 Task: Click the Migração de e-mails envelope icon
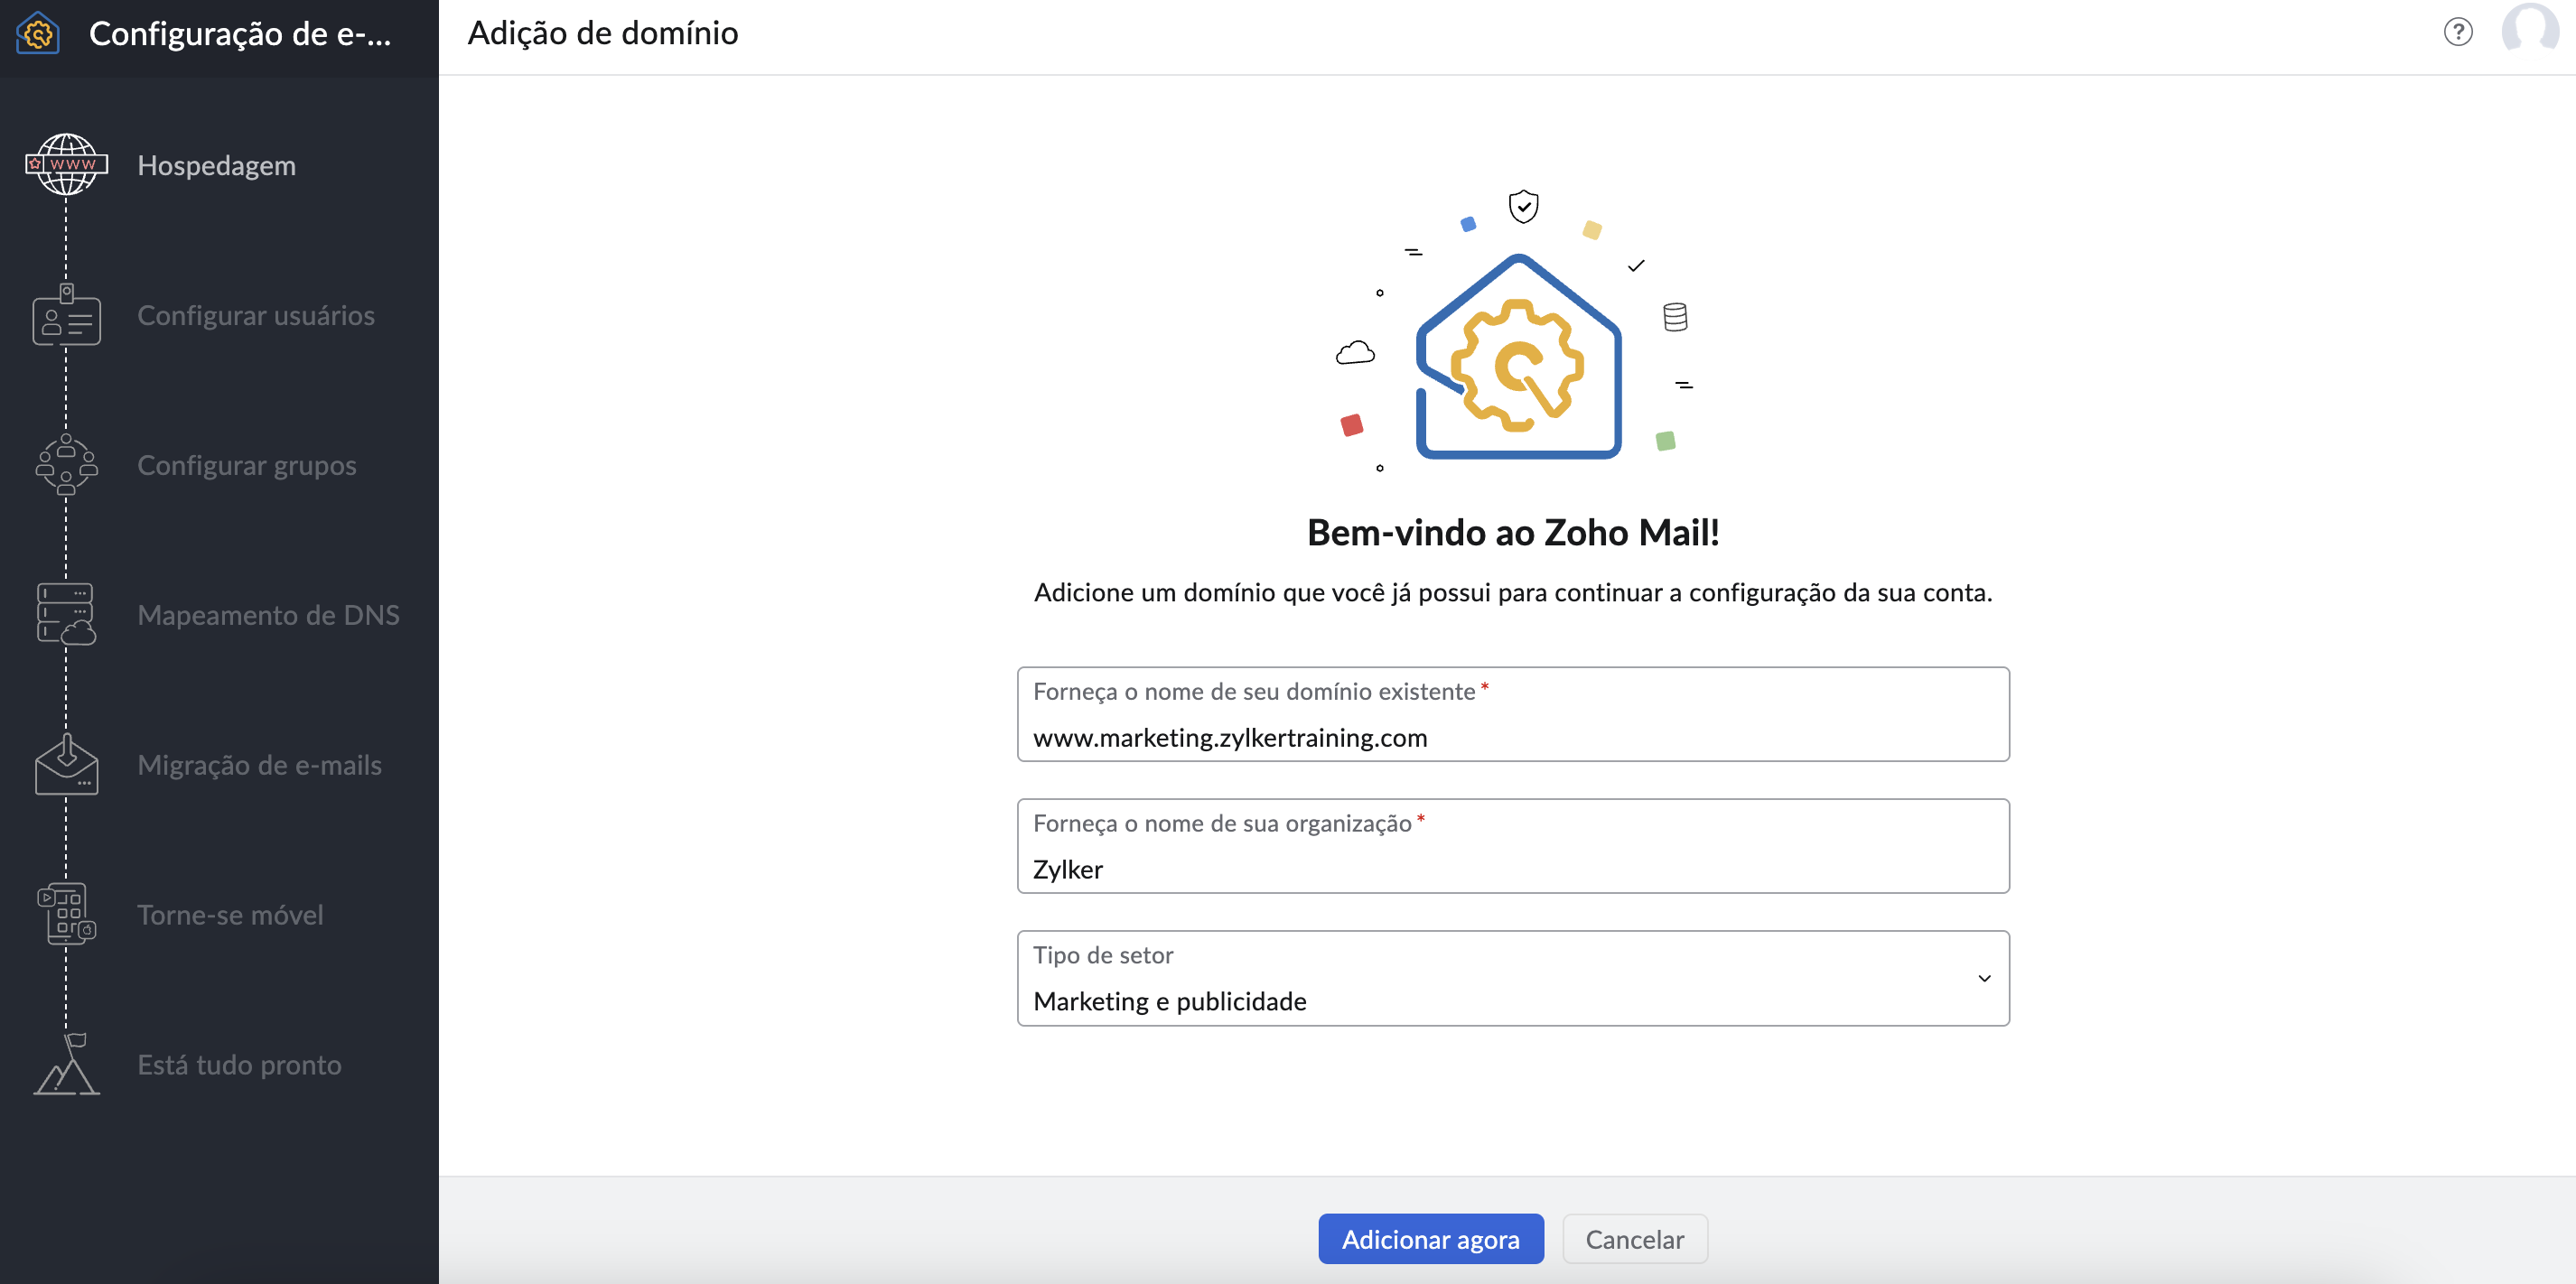(66, 764)
